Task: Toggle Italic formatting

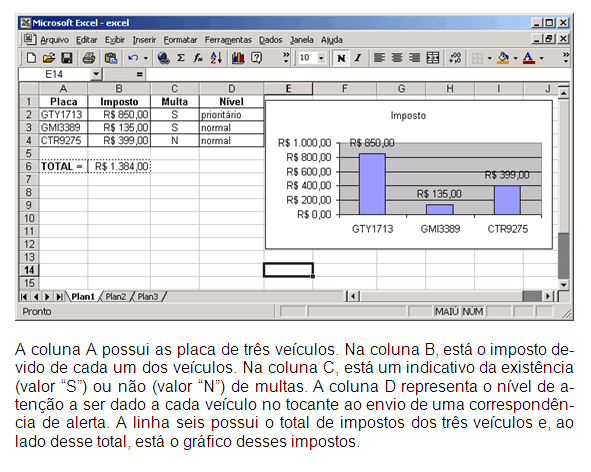Action: 358,58
